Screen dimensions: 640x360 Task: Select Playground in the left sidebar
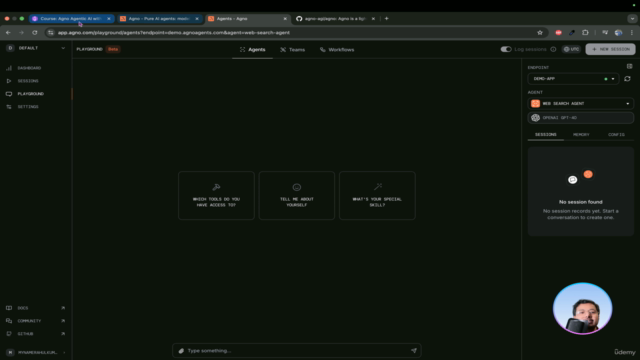pos(30,94)
